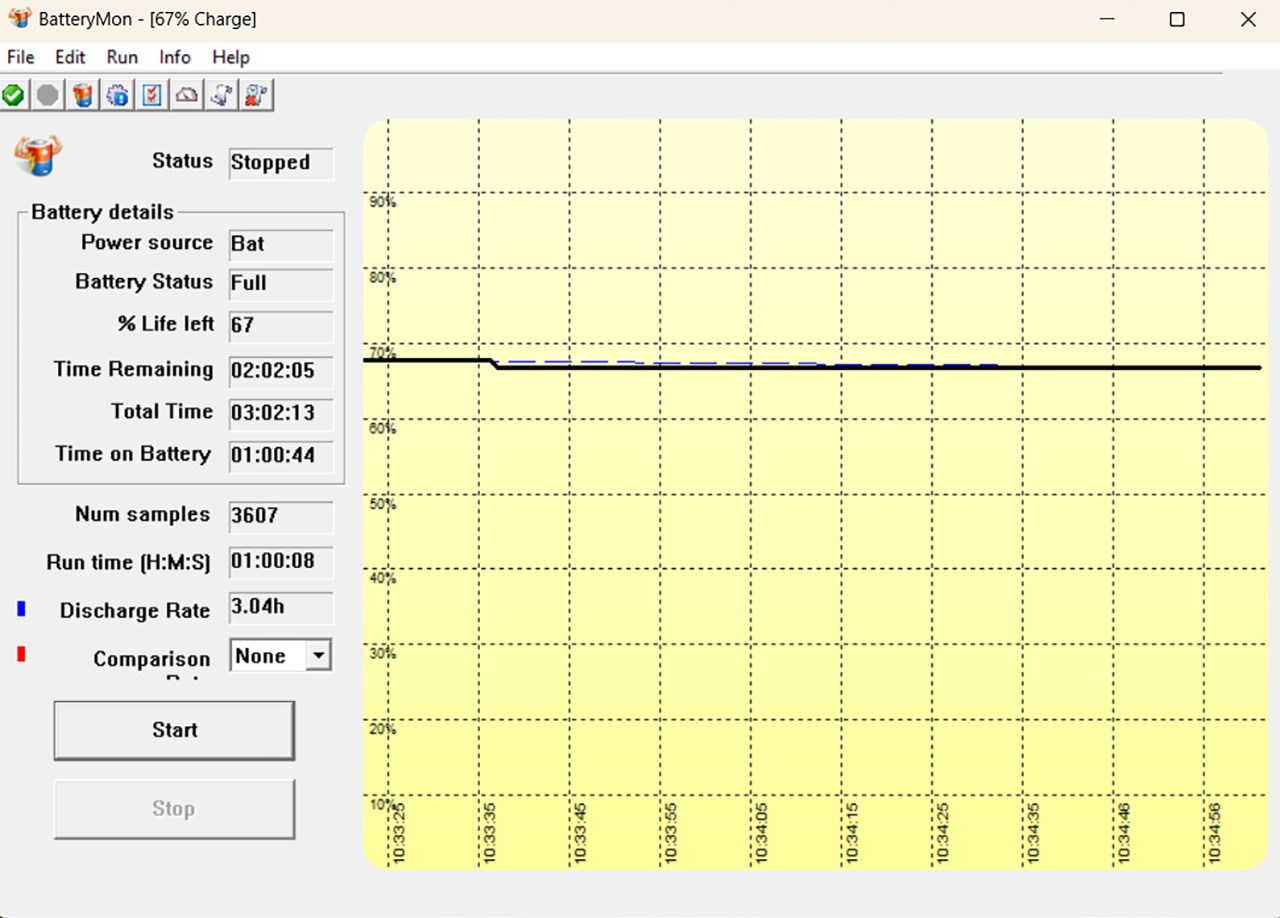Click the green checkmark start monitoring icon
This screenshot has width=1280, height=918.
pos(14,96)
